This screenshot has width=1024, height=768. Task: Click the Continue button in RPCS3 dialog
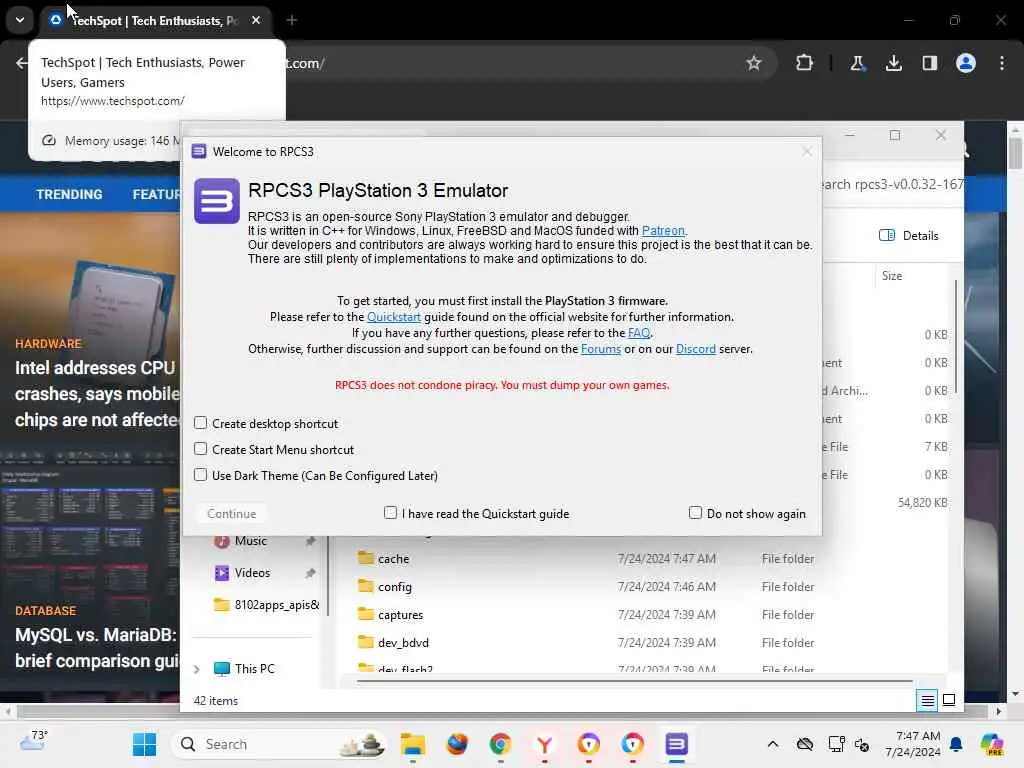coord(231,514)
